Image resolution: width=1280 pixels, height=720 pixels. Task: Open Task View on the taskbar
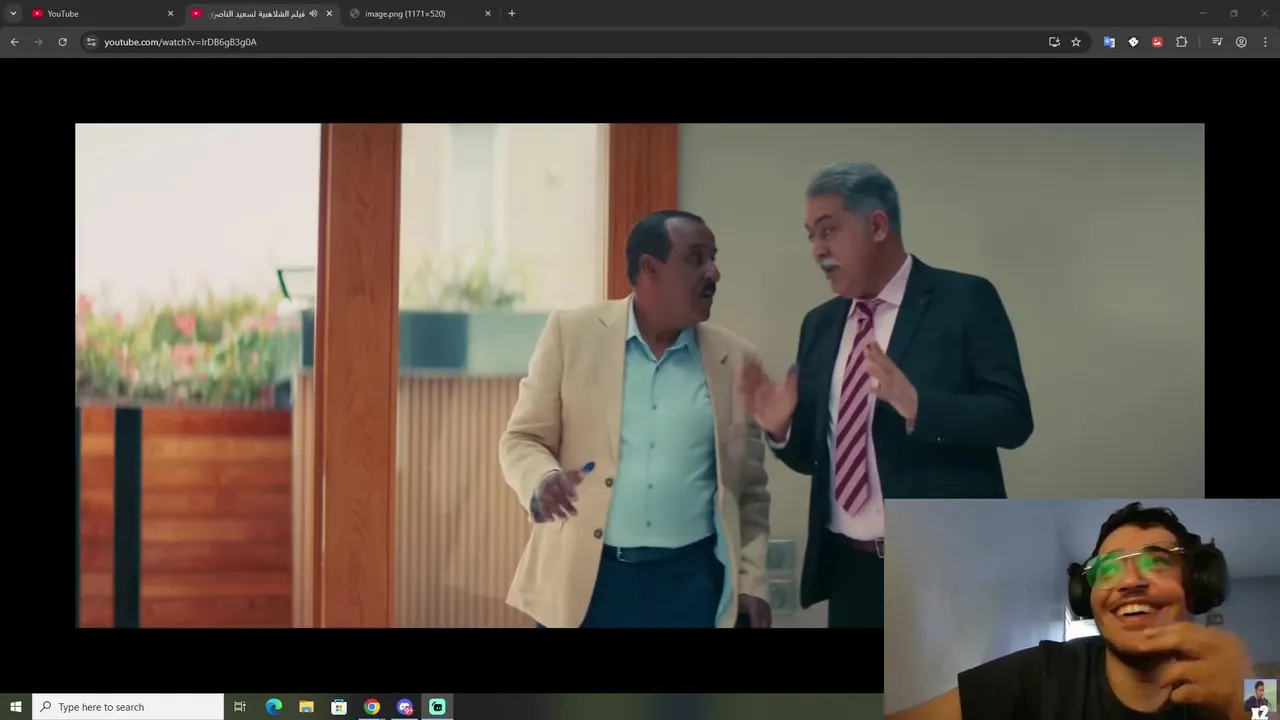tap(240, 707)
